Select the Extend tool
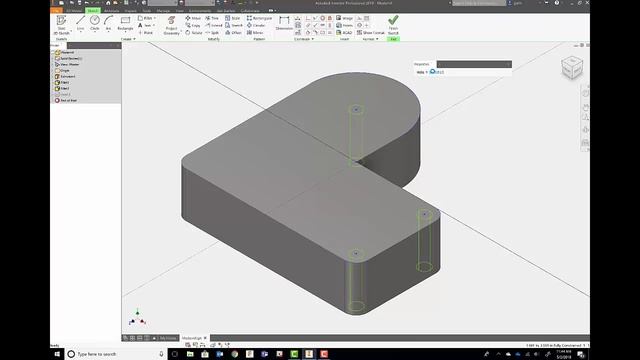Image resolution: width=640 pixels, height=360 pixels. [x=213, y=25]
